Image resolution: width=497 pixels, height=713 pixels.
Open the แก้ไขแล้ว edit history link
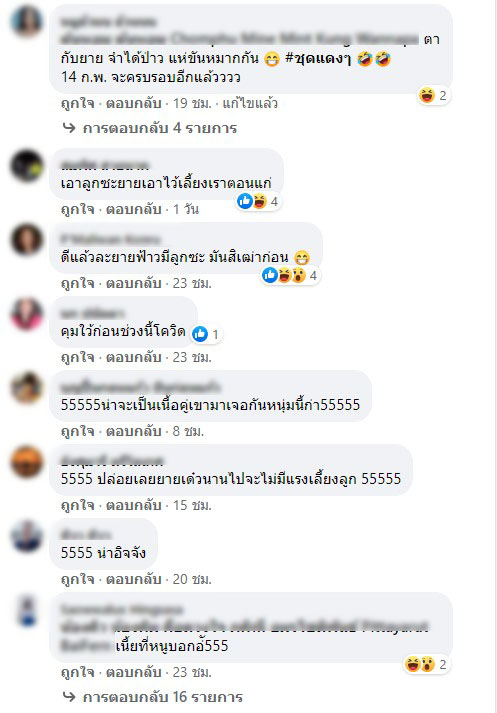coord(250,103)
